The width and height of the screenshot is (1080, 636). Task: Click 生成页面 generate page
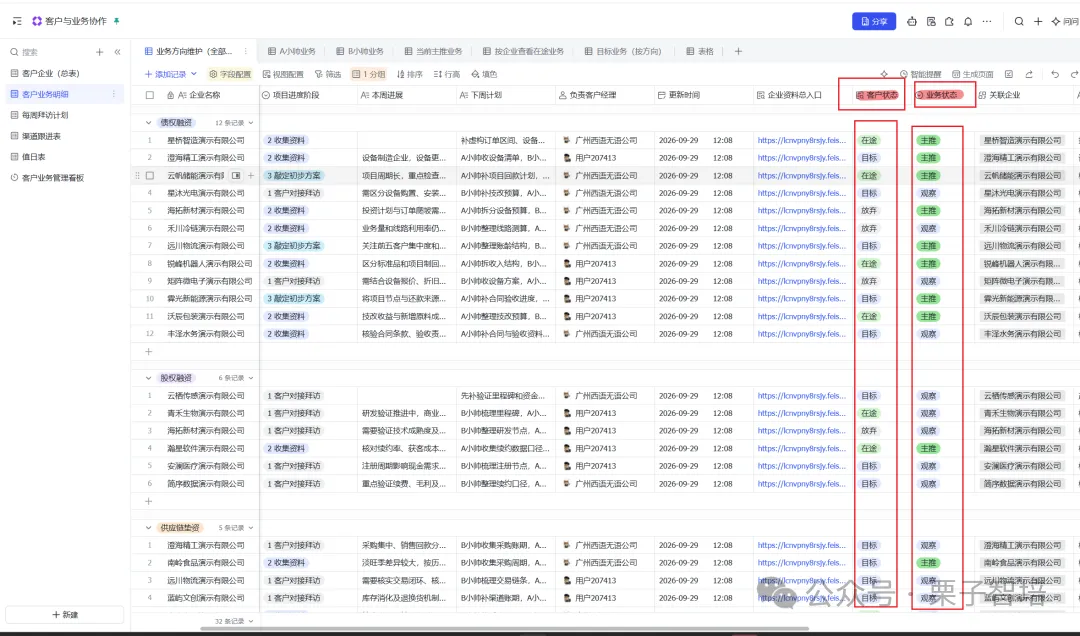pos(973,74)
